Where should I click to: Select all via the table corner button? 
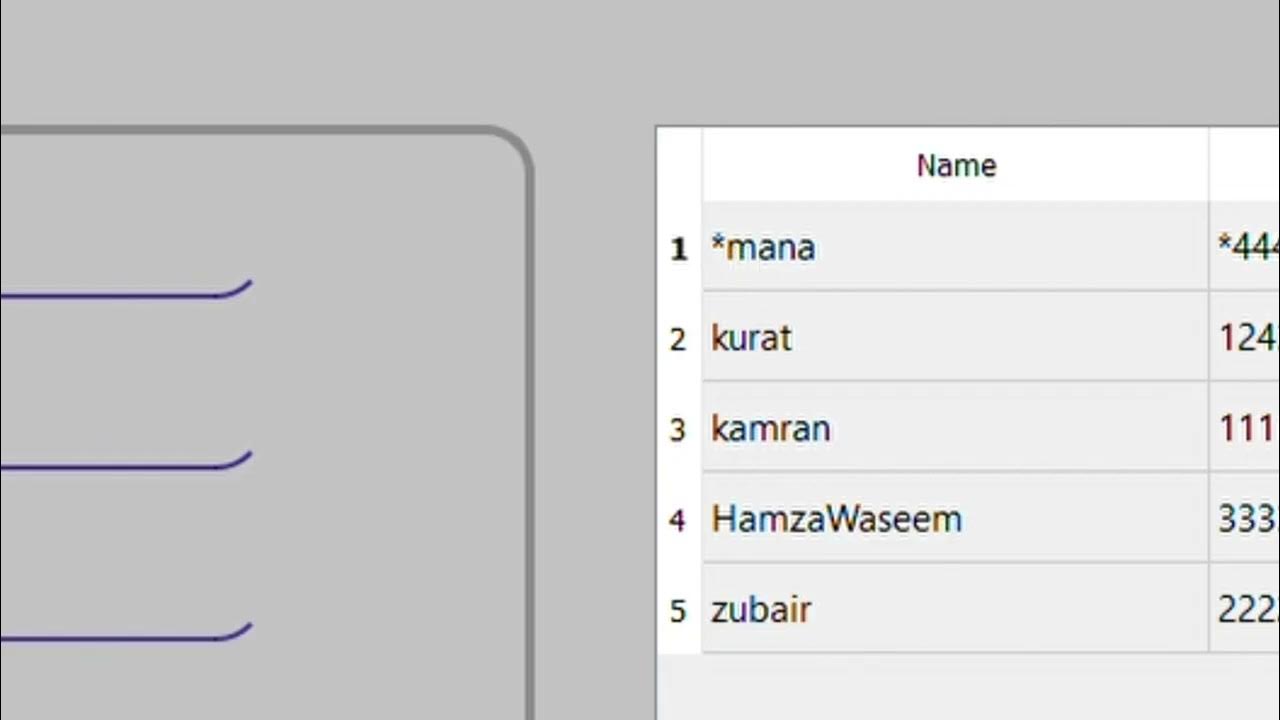pos(679,165)
